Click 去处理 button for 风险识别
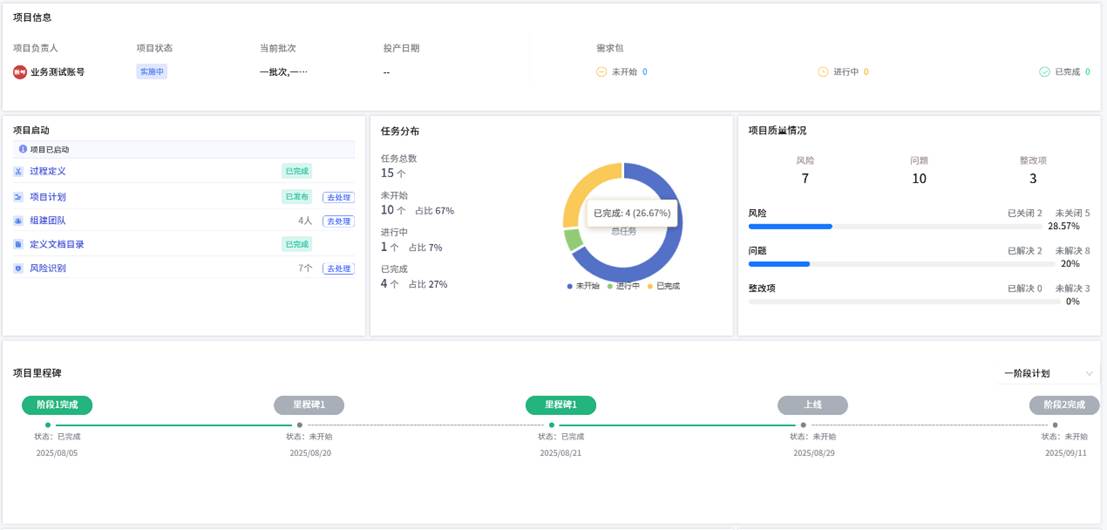The width and height of the screenshot is (1107, 530). point(338,269)
